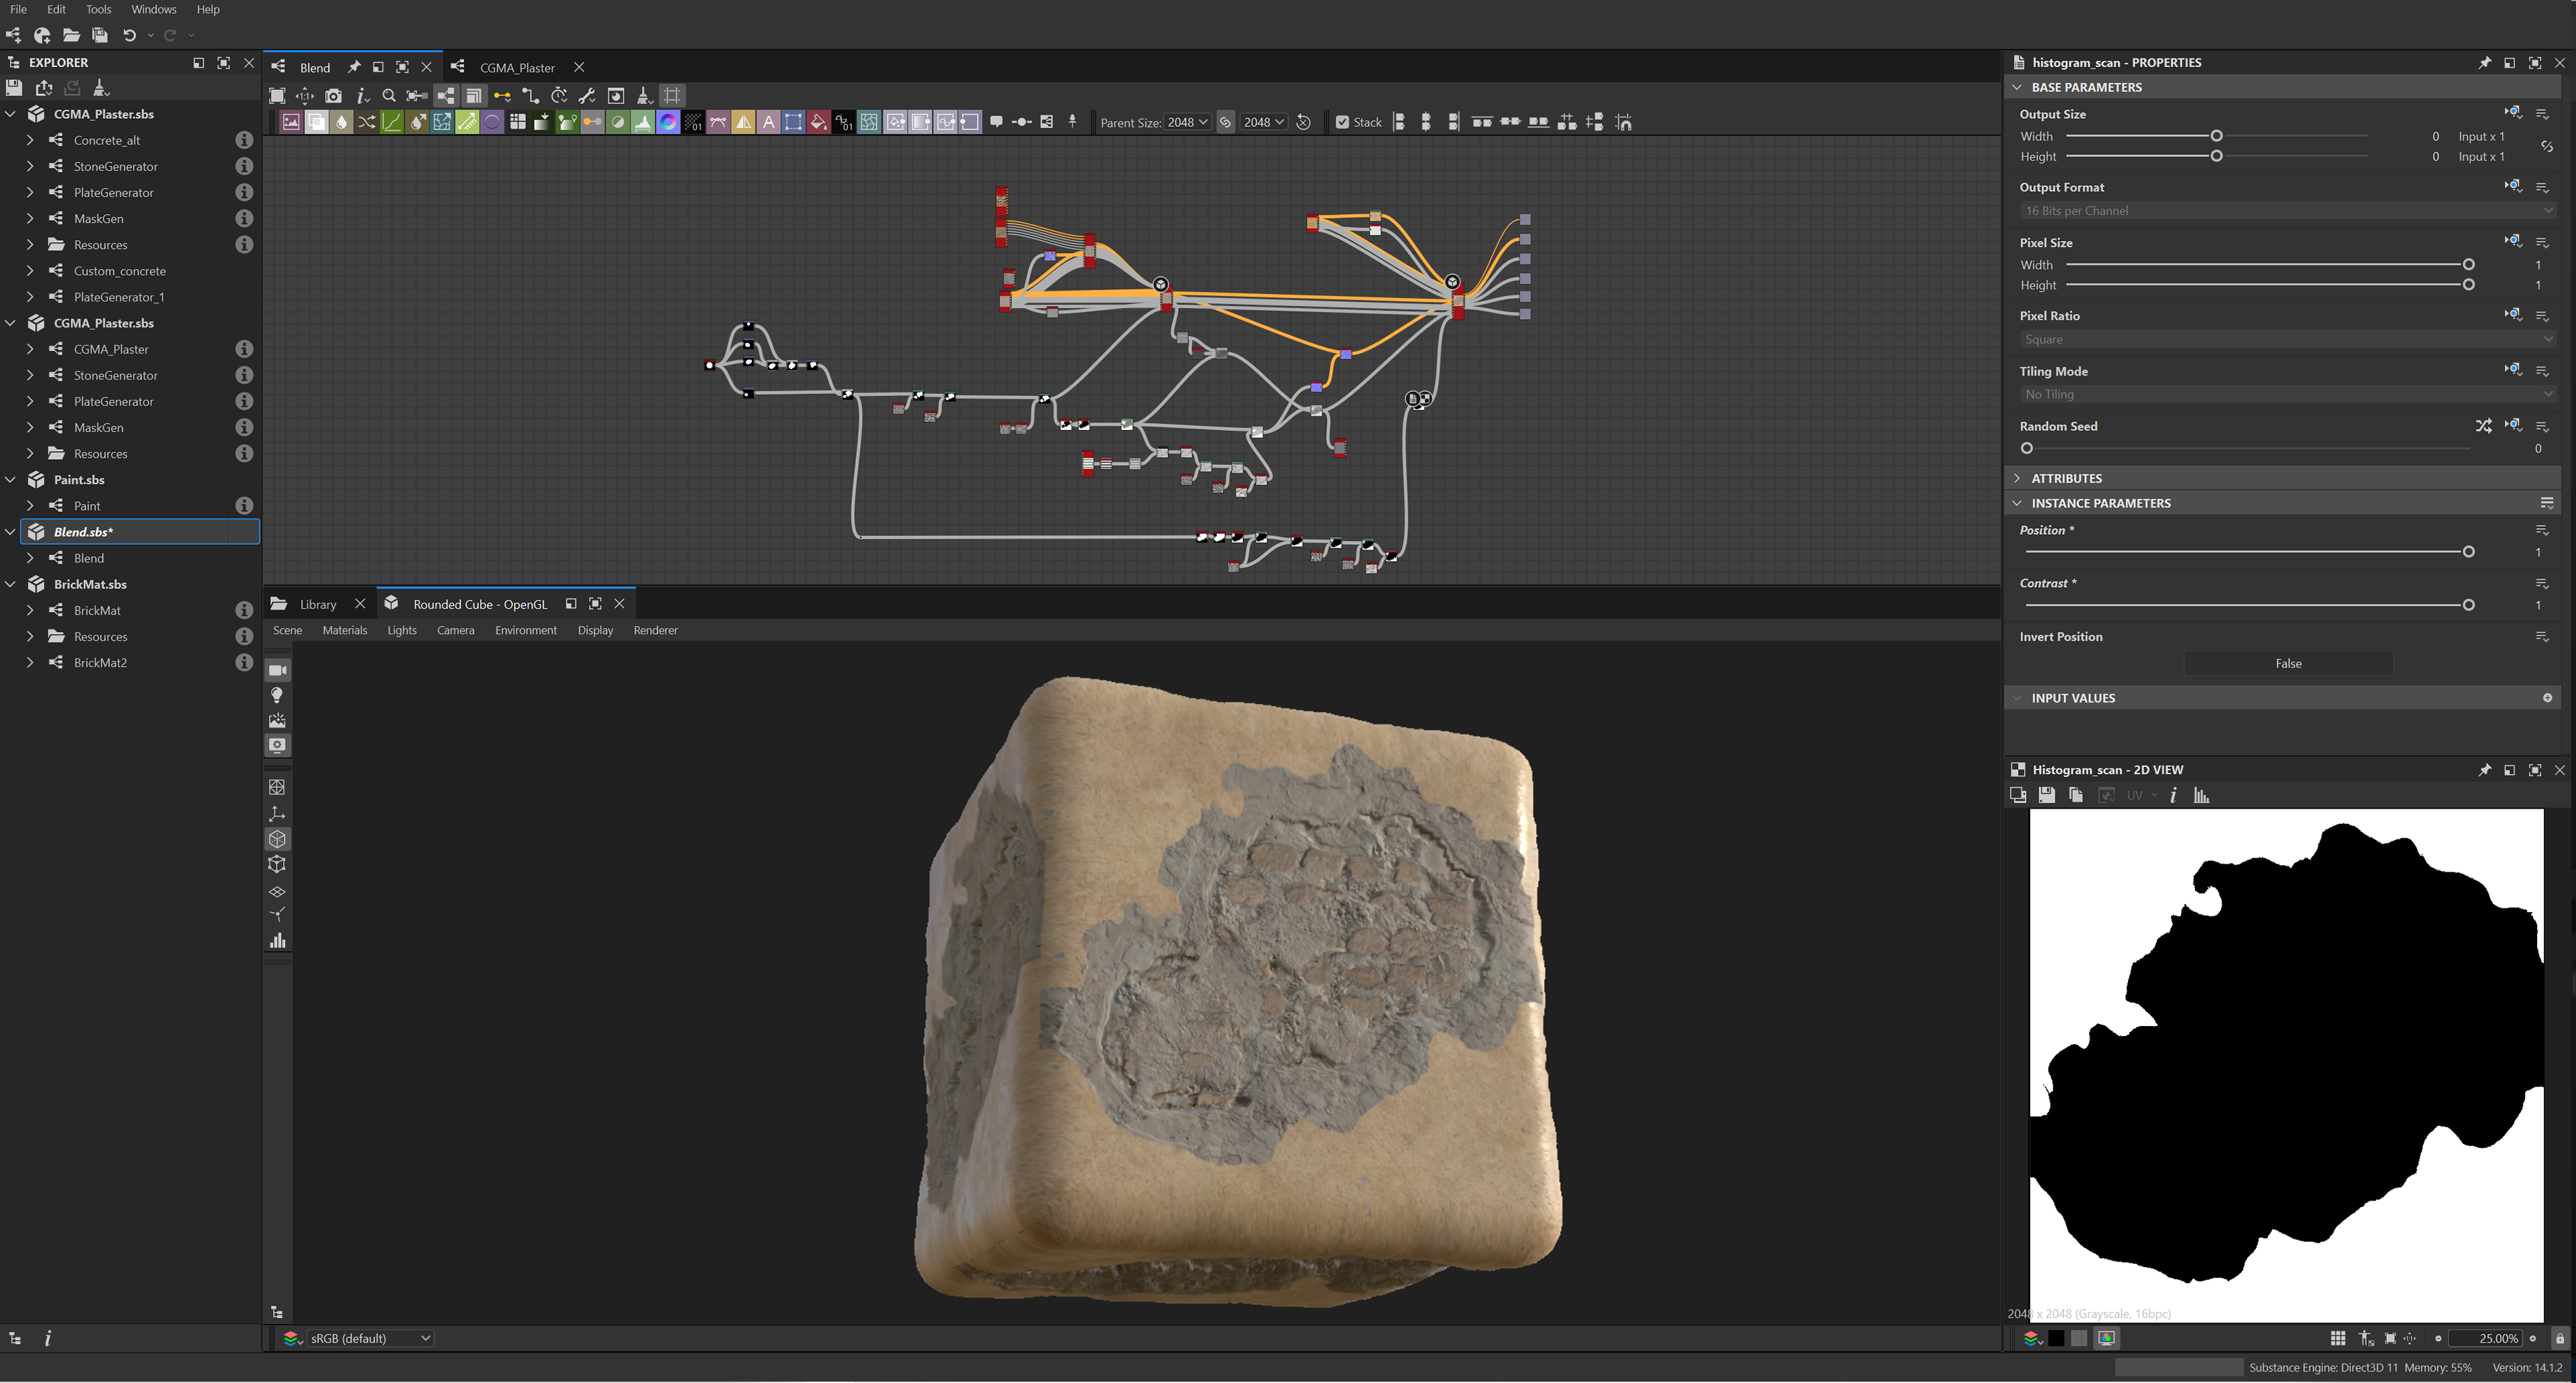Image resolution: width=2576 pixels, height=1383 pixels.
Task: Open the Windows menu
Action: [153, 9]
